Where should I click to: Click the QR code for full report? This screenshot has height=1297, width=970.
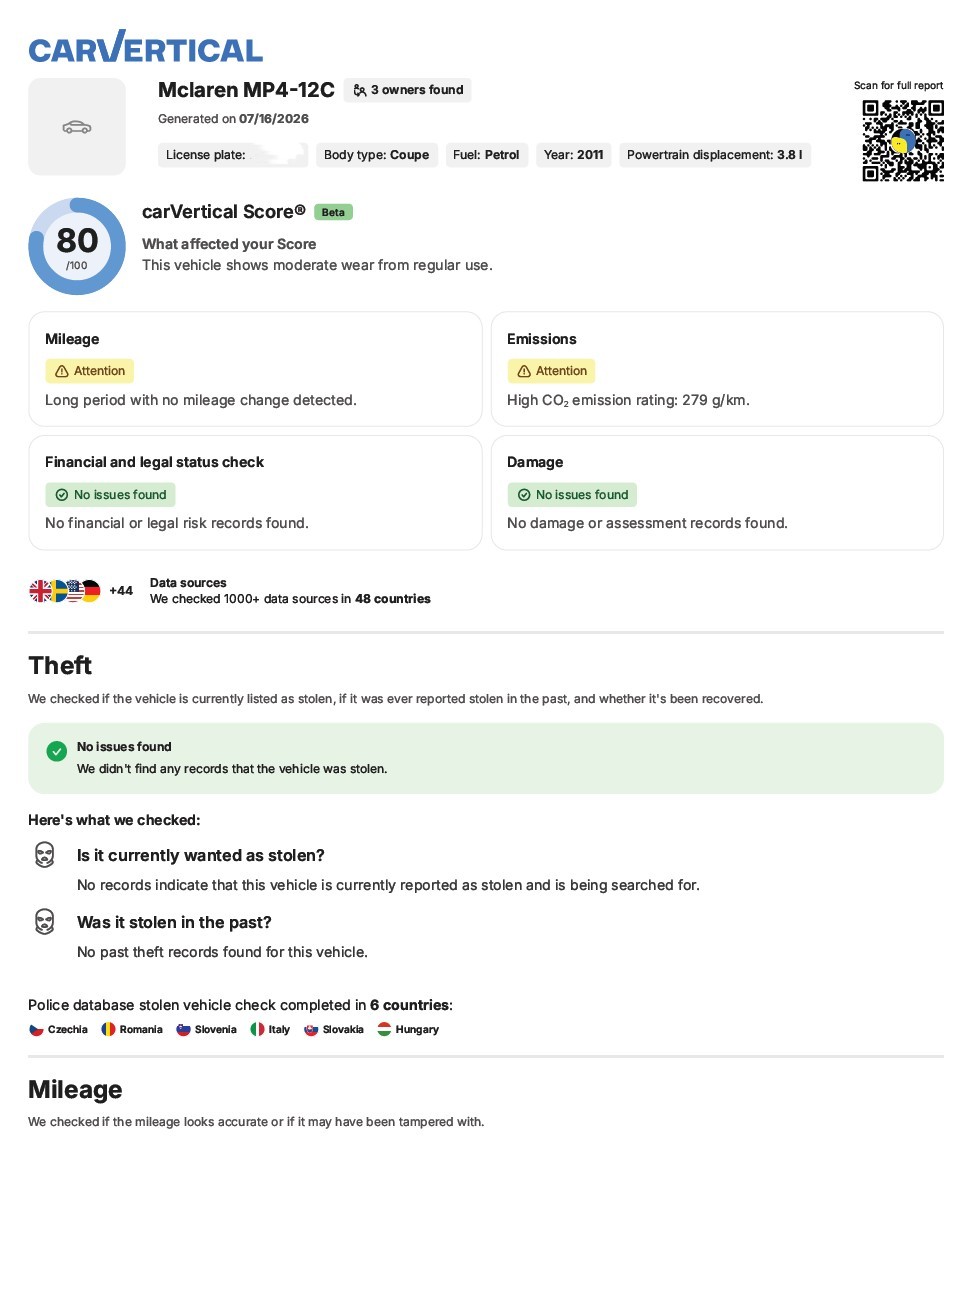(x=903, y=140)
